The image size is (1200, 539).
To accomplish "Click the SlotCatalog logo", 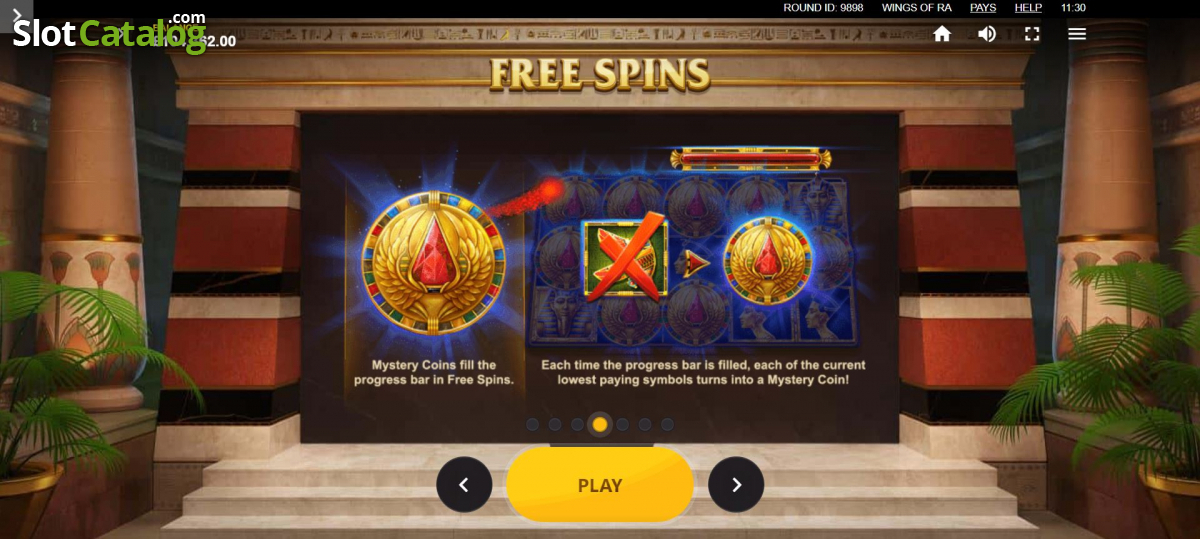I will [109, 33].
